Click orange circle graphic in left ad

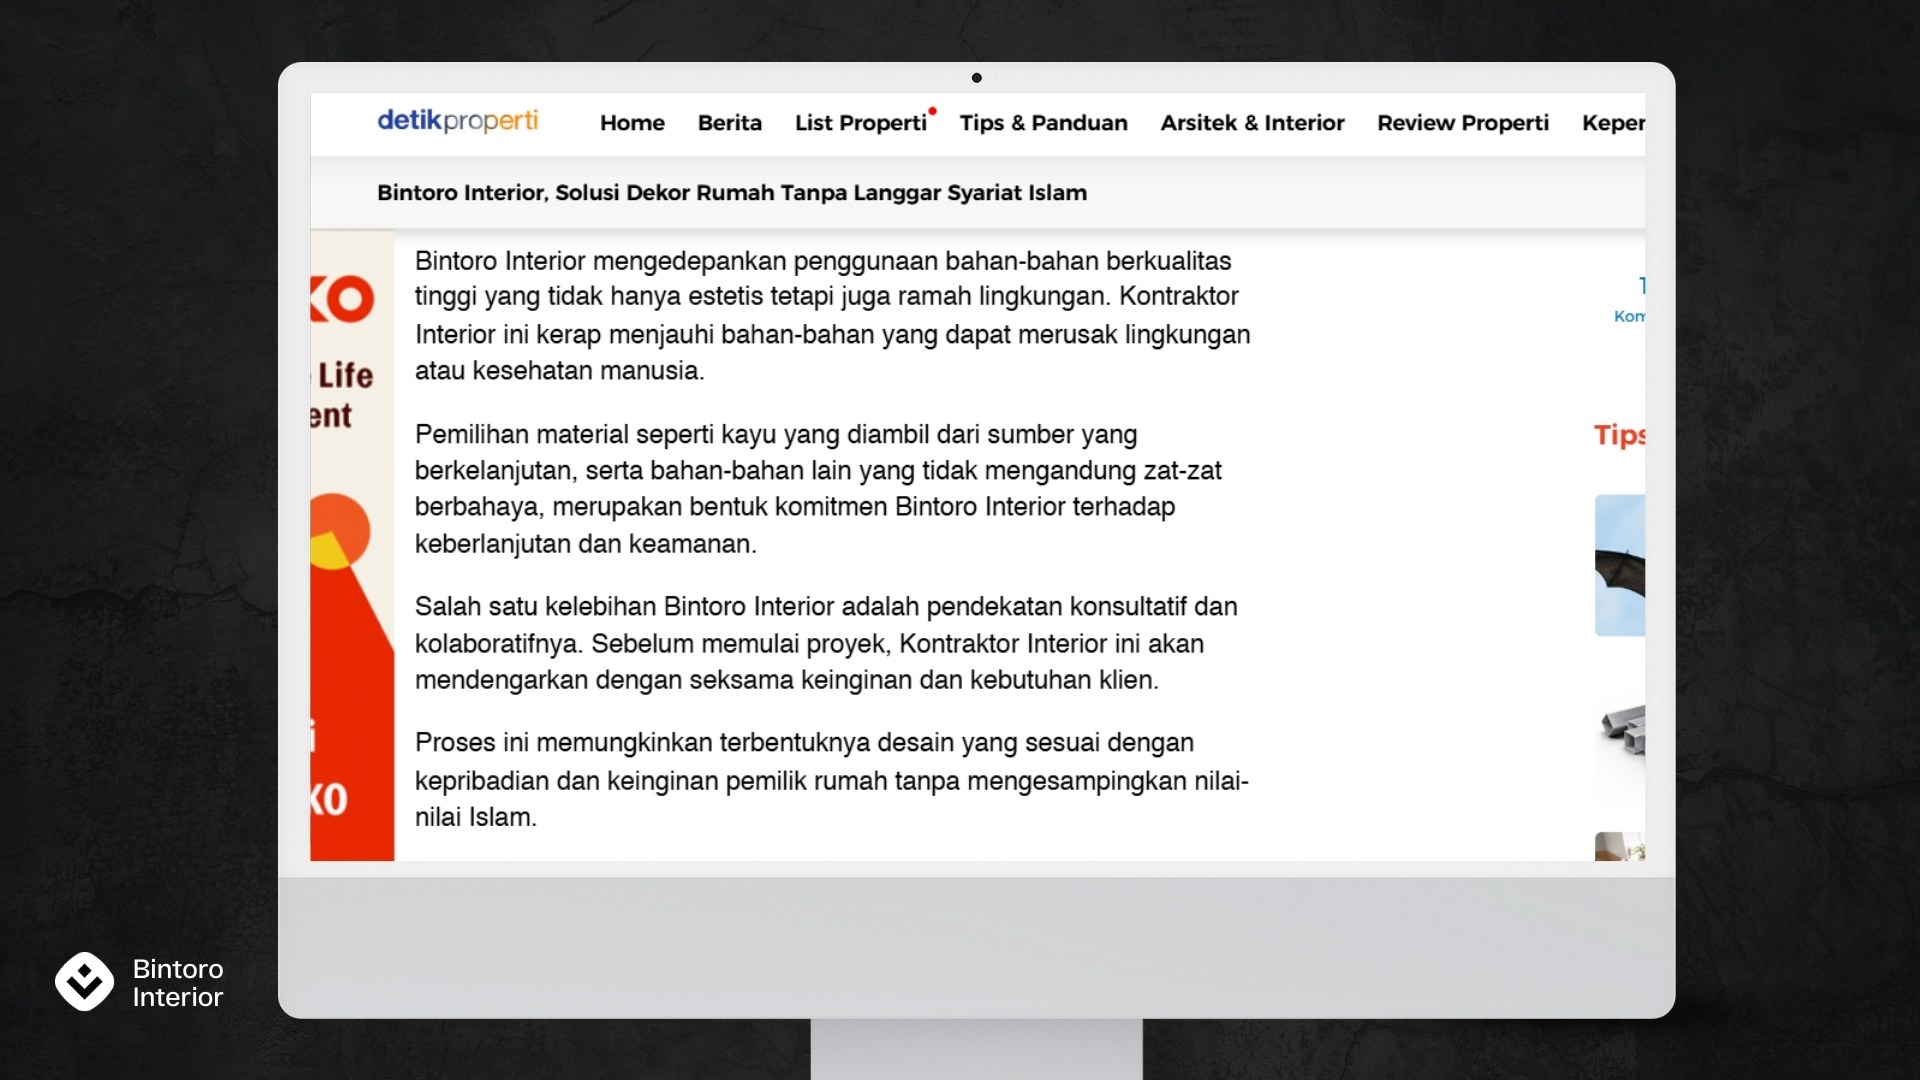[340, 530]
